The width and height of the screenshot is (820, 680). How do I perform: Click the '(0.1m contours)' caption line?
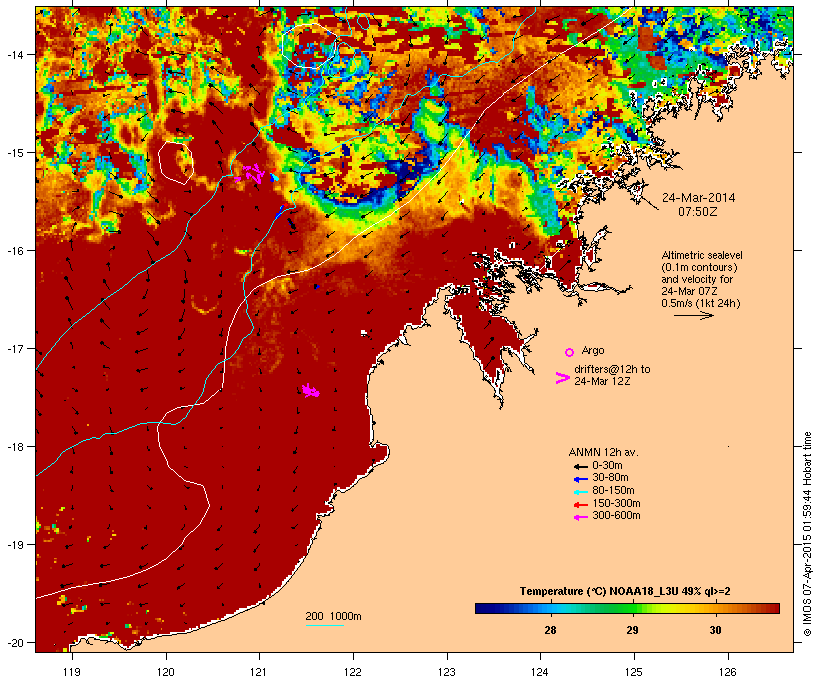699,267
